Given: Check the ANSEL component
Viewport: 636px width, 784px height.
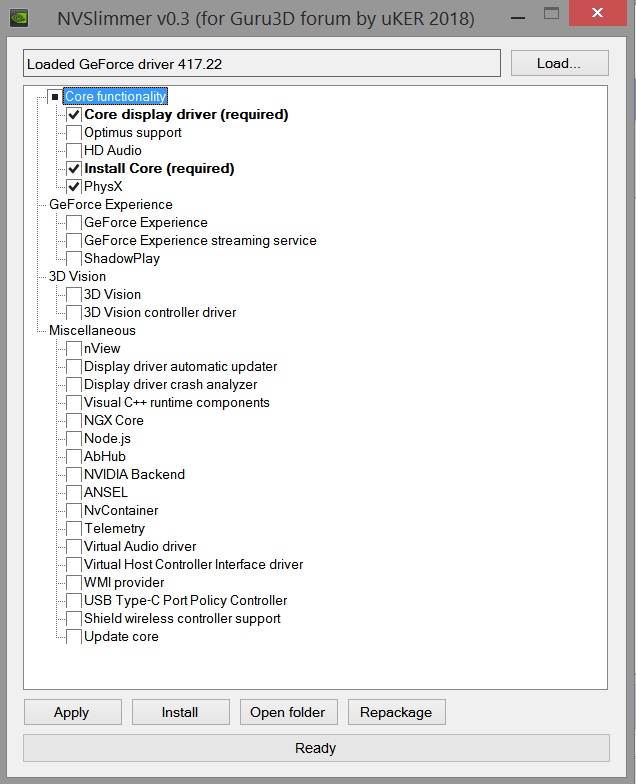Looking at the screenshot, I should pyautogui.click(x=74, y=492).
